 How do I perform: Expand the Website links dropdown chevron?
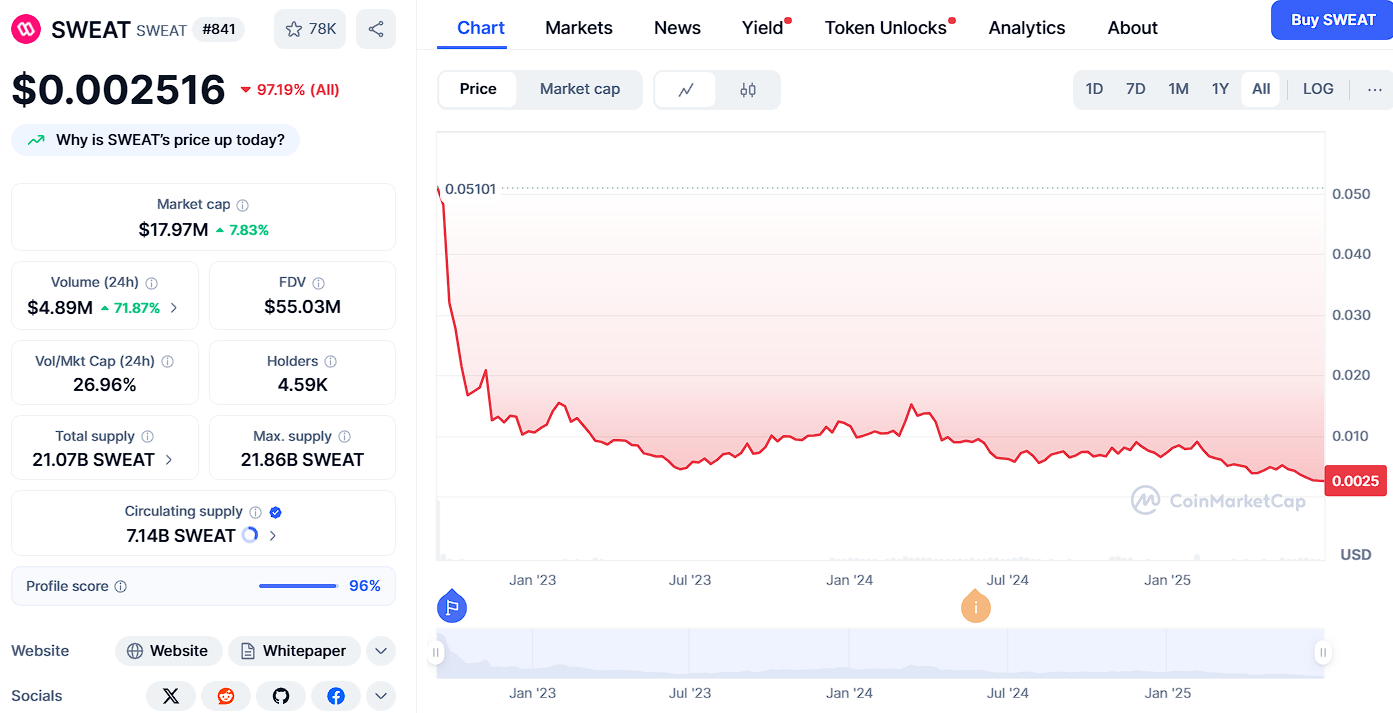pos(381,651)
